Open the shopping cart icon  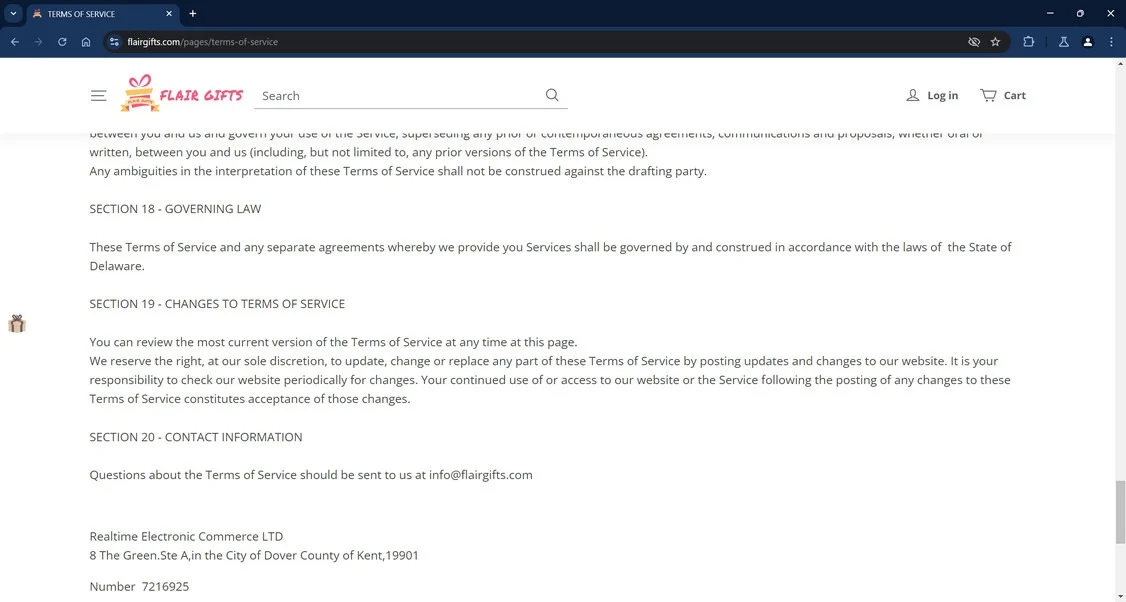pyautogui.click(x=988, y=95)
